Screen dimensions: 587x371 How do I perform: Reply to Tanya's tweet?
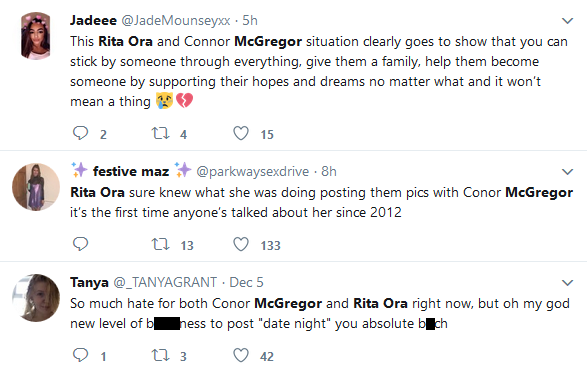tap(80, 355)
